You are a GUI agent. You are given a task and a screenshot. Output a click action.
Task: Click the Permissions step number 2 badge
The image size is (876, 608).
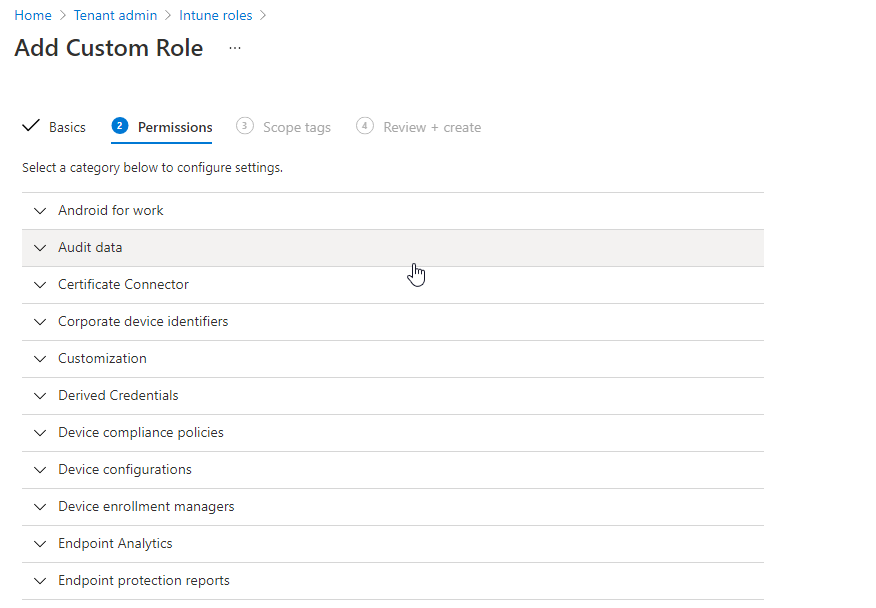120,126
